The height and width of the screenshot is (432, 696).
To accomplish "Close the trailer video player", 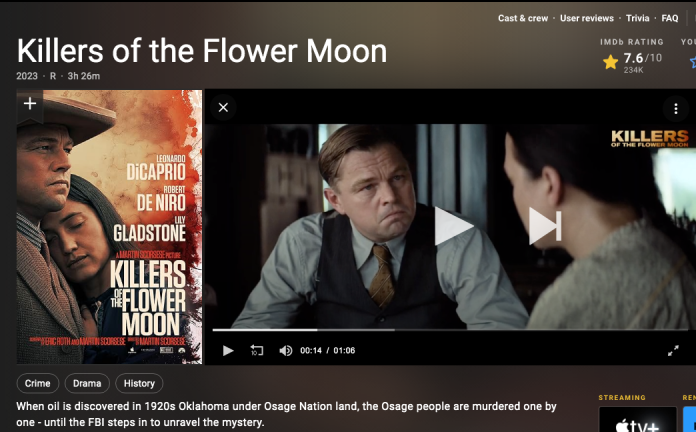I will point(223,107).
